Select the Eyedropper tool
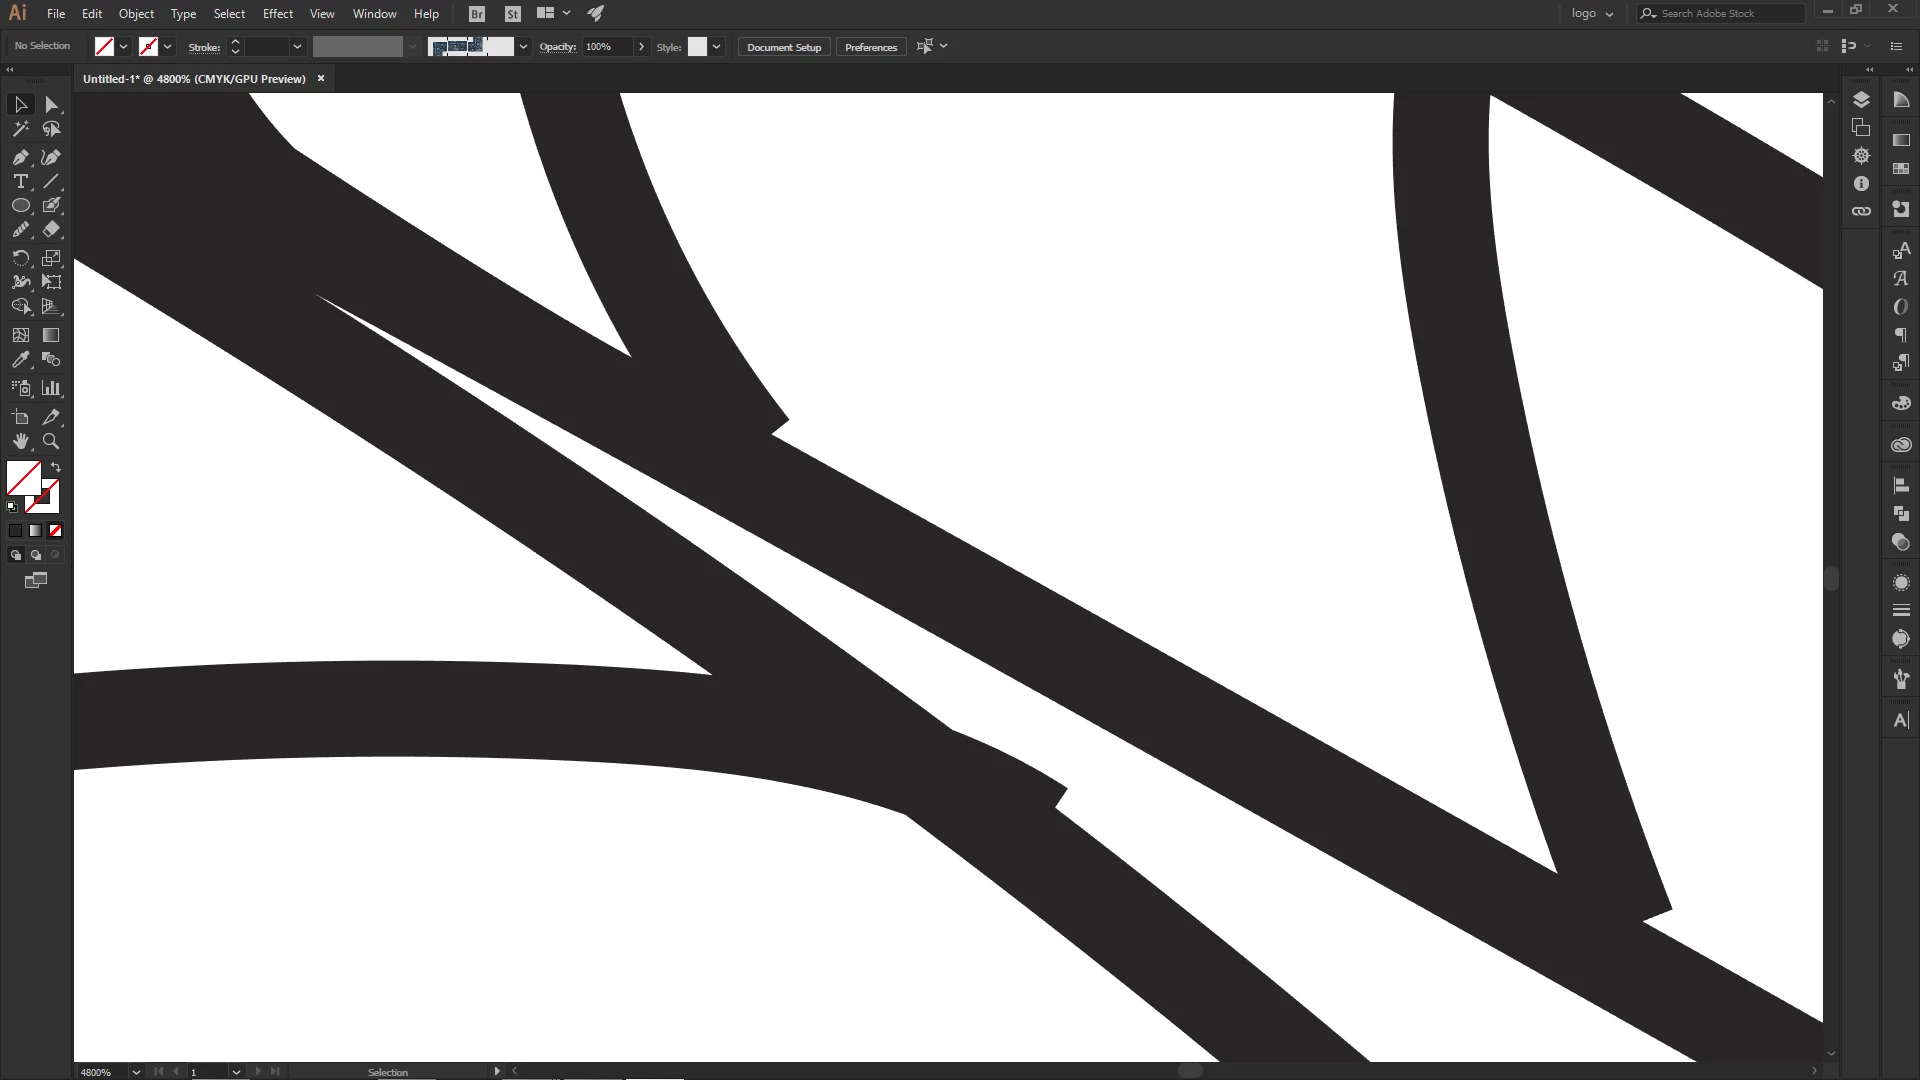The image size is (1920, 1080). click(20, 360)
